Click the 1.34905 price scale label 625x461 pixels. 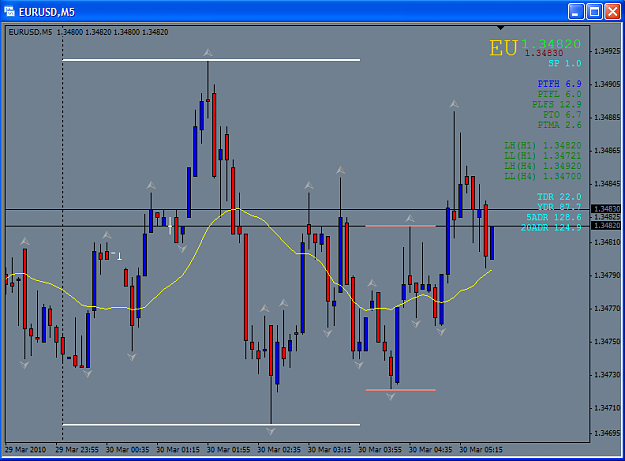click(x=607, y=84)
